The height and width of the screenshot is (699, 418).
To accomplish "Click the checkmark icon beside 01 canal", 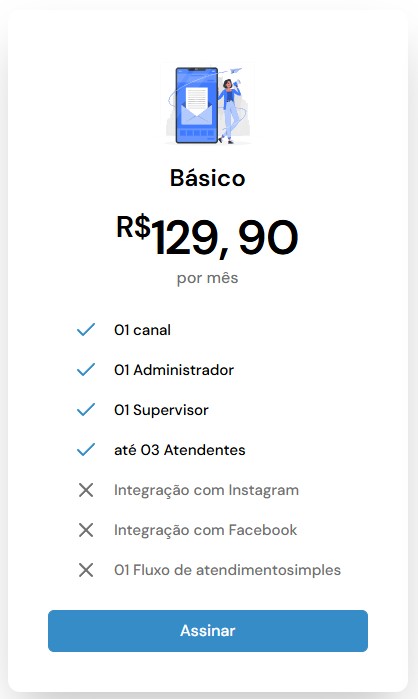I will click(x=86, y=329).
